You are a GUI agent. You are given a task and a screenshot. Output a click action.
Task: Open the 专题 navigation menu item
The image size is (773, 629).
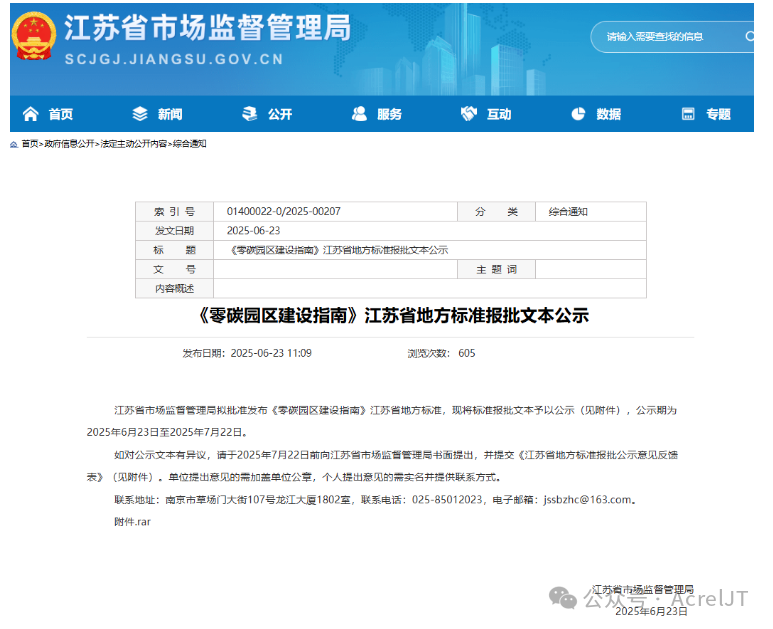(x=718, y=114)
